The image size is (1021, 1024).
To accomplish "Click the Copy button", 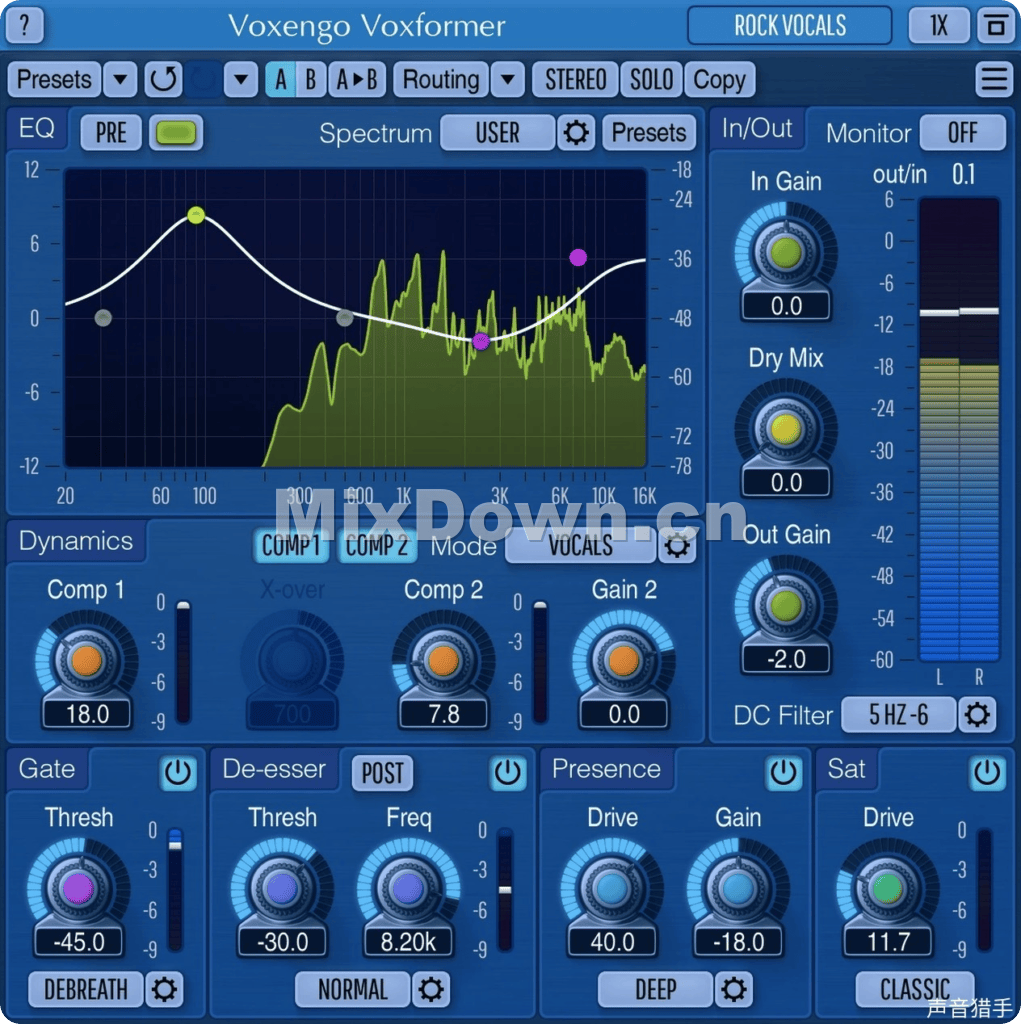I will pyautogui.click(x=719, y=79).
